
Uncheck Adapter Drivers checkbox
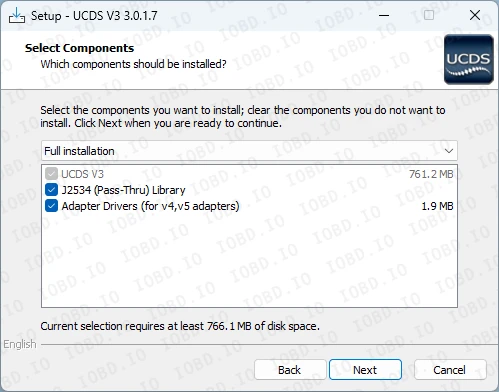(x=51, y=206)
